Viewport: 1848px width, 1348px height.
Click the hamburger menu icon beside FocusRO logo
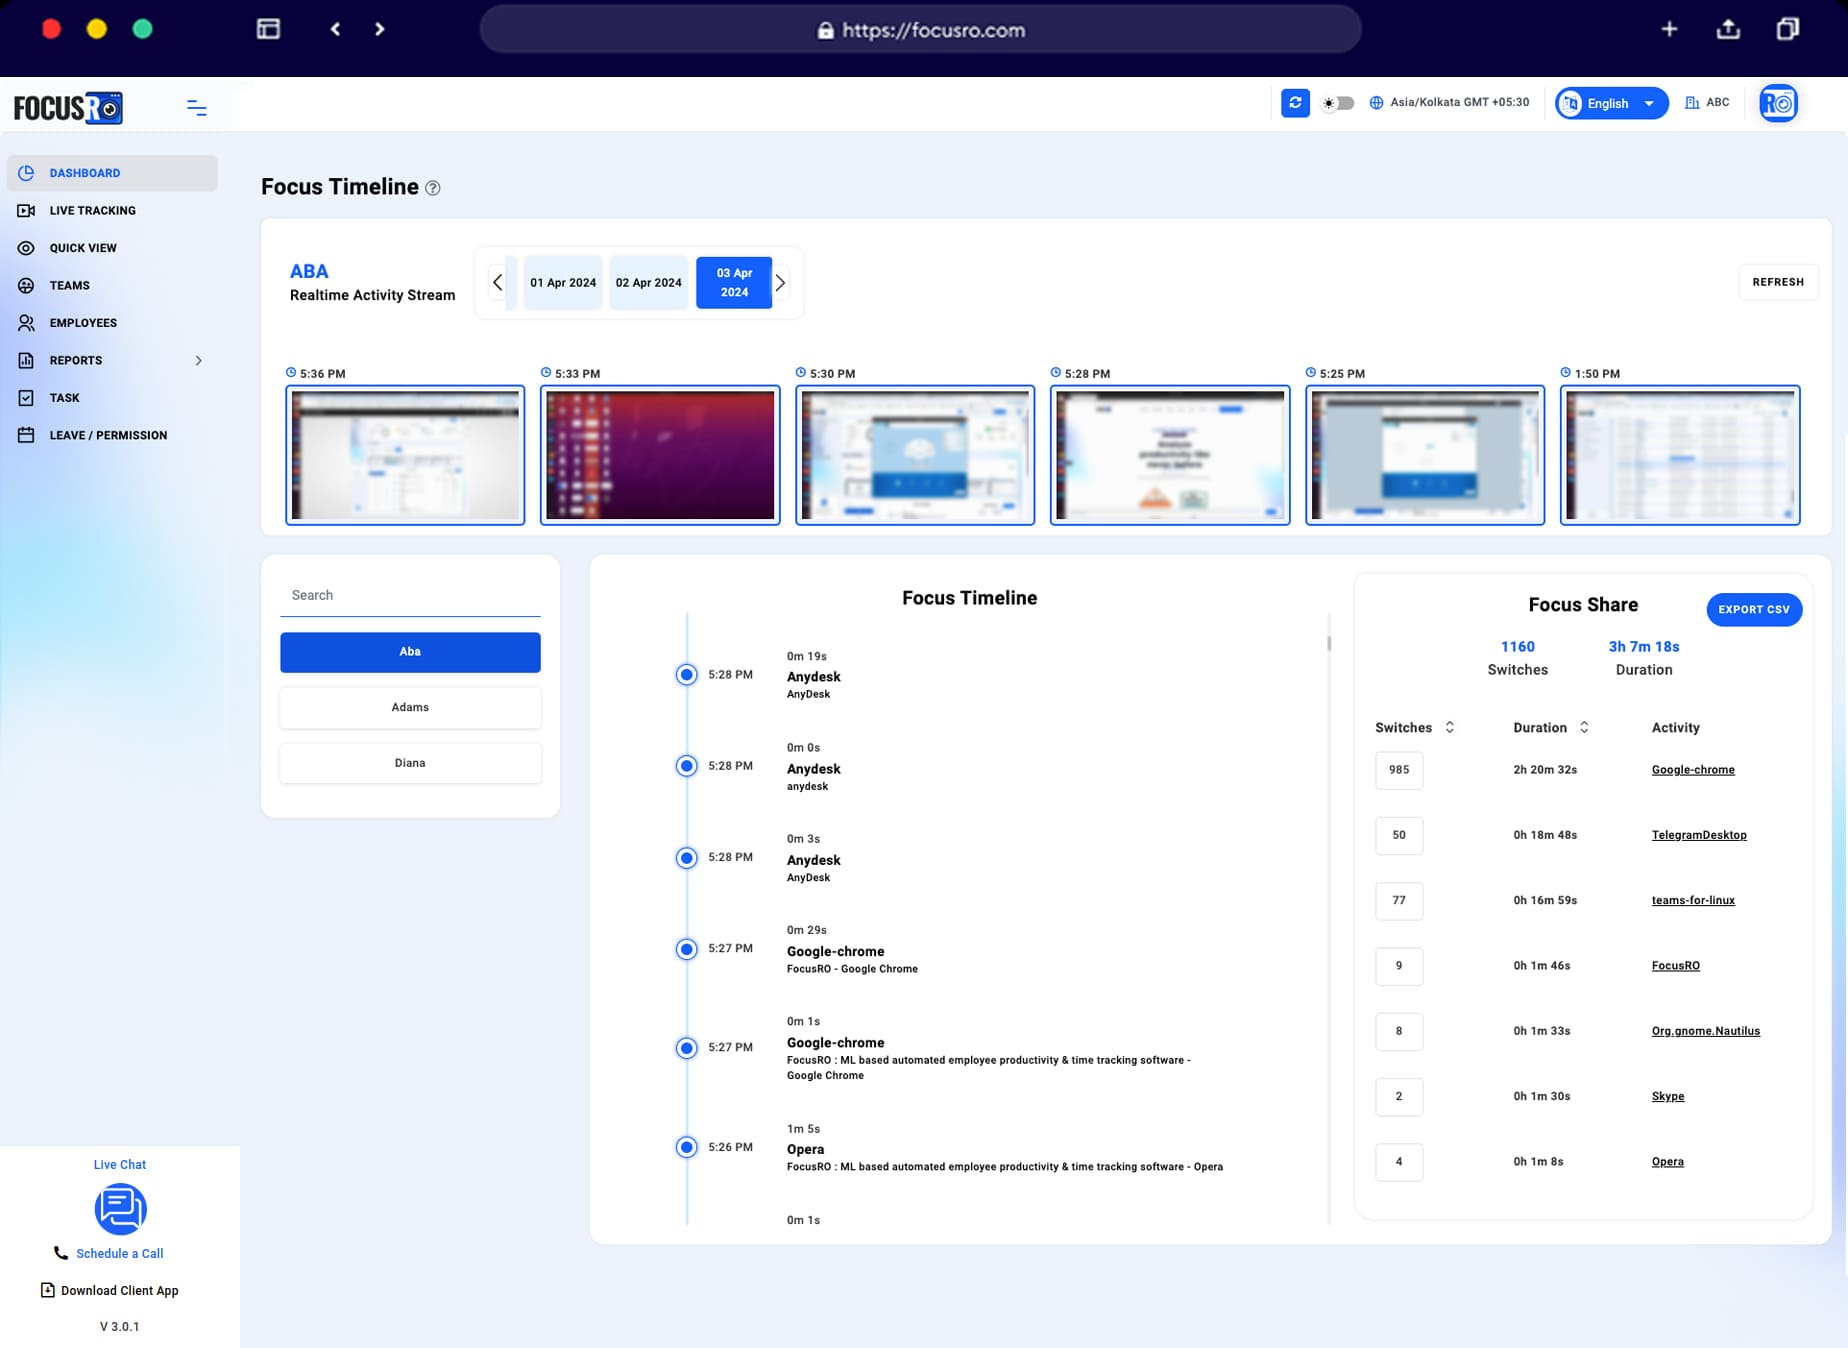click(x=196, y=106)
